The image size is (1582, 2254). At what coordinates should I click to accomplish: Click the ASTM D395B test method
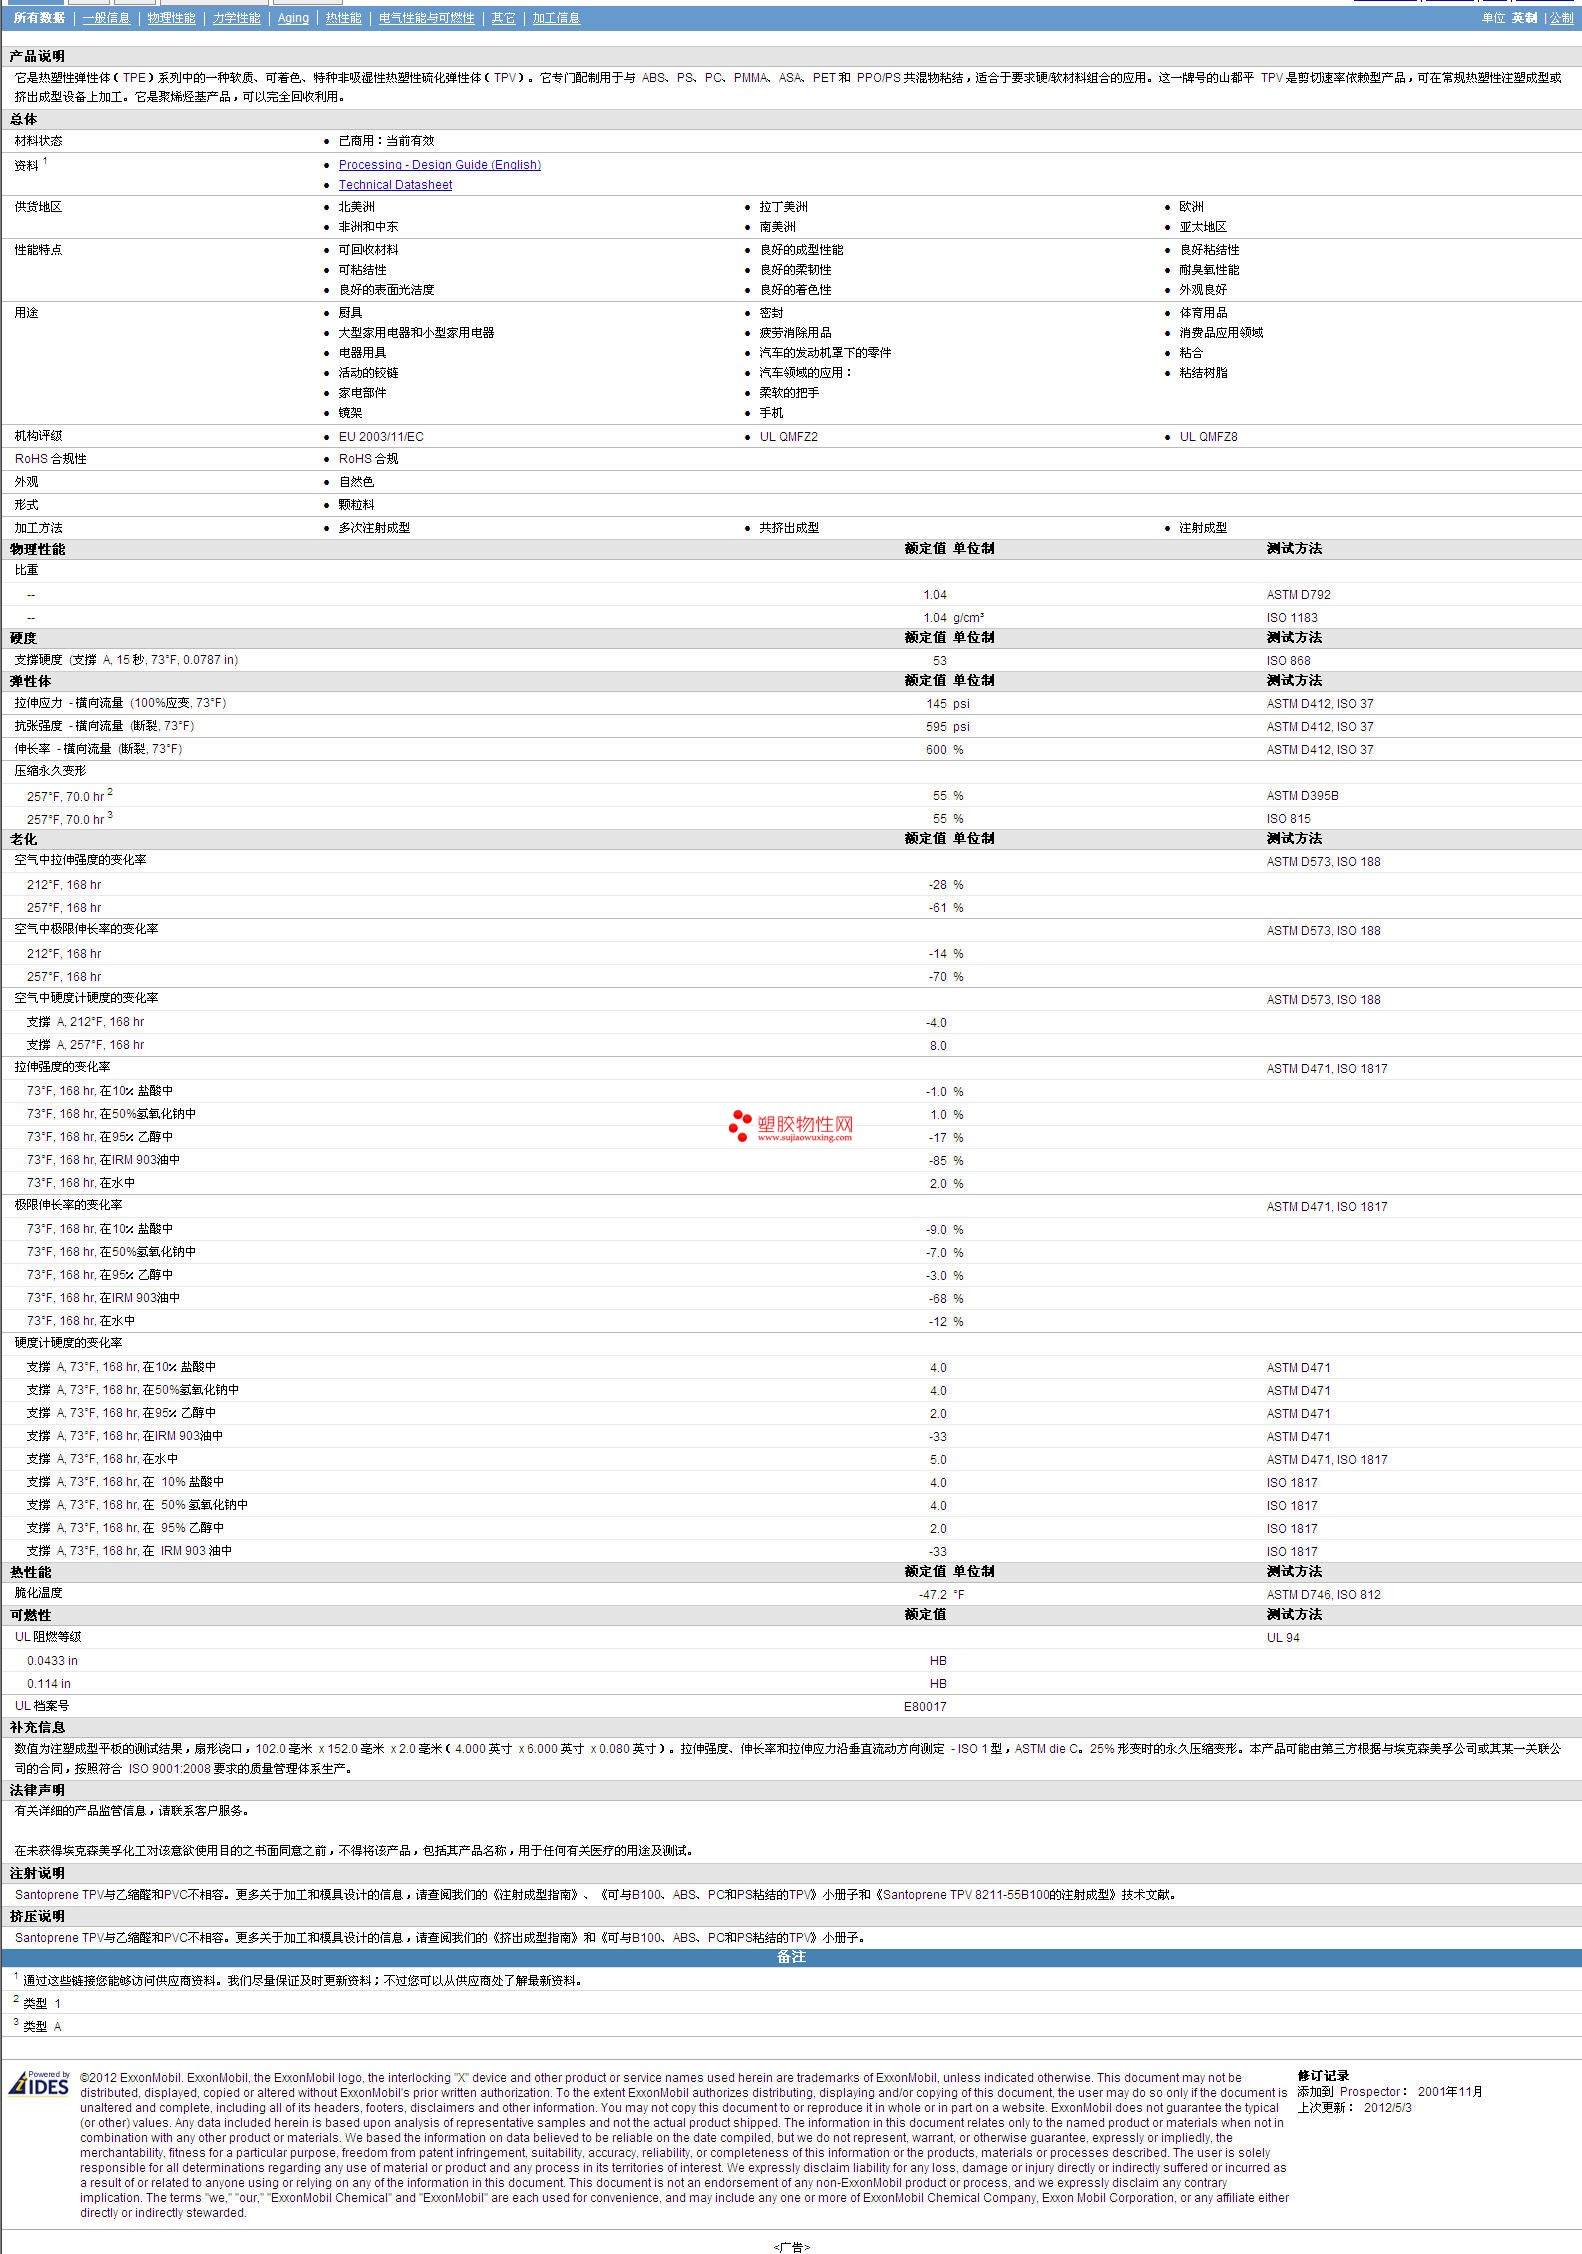(1302, 796)
